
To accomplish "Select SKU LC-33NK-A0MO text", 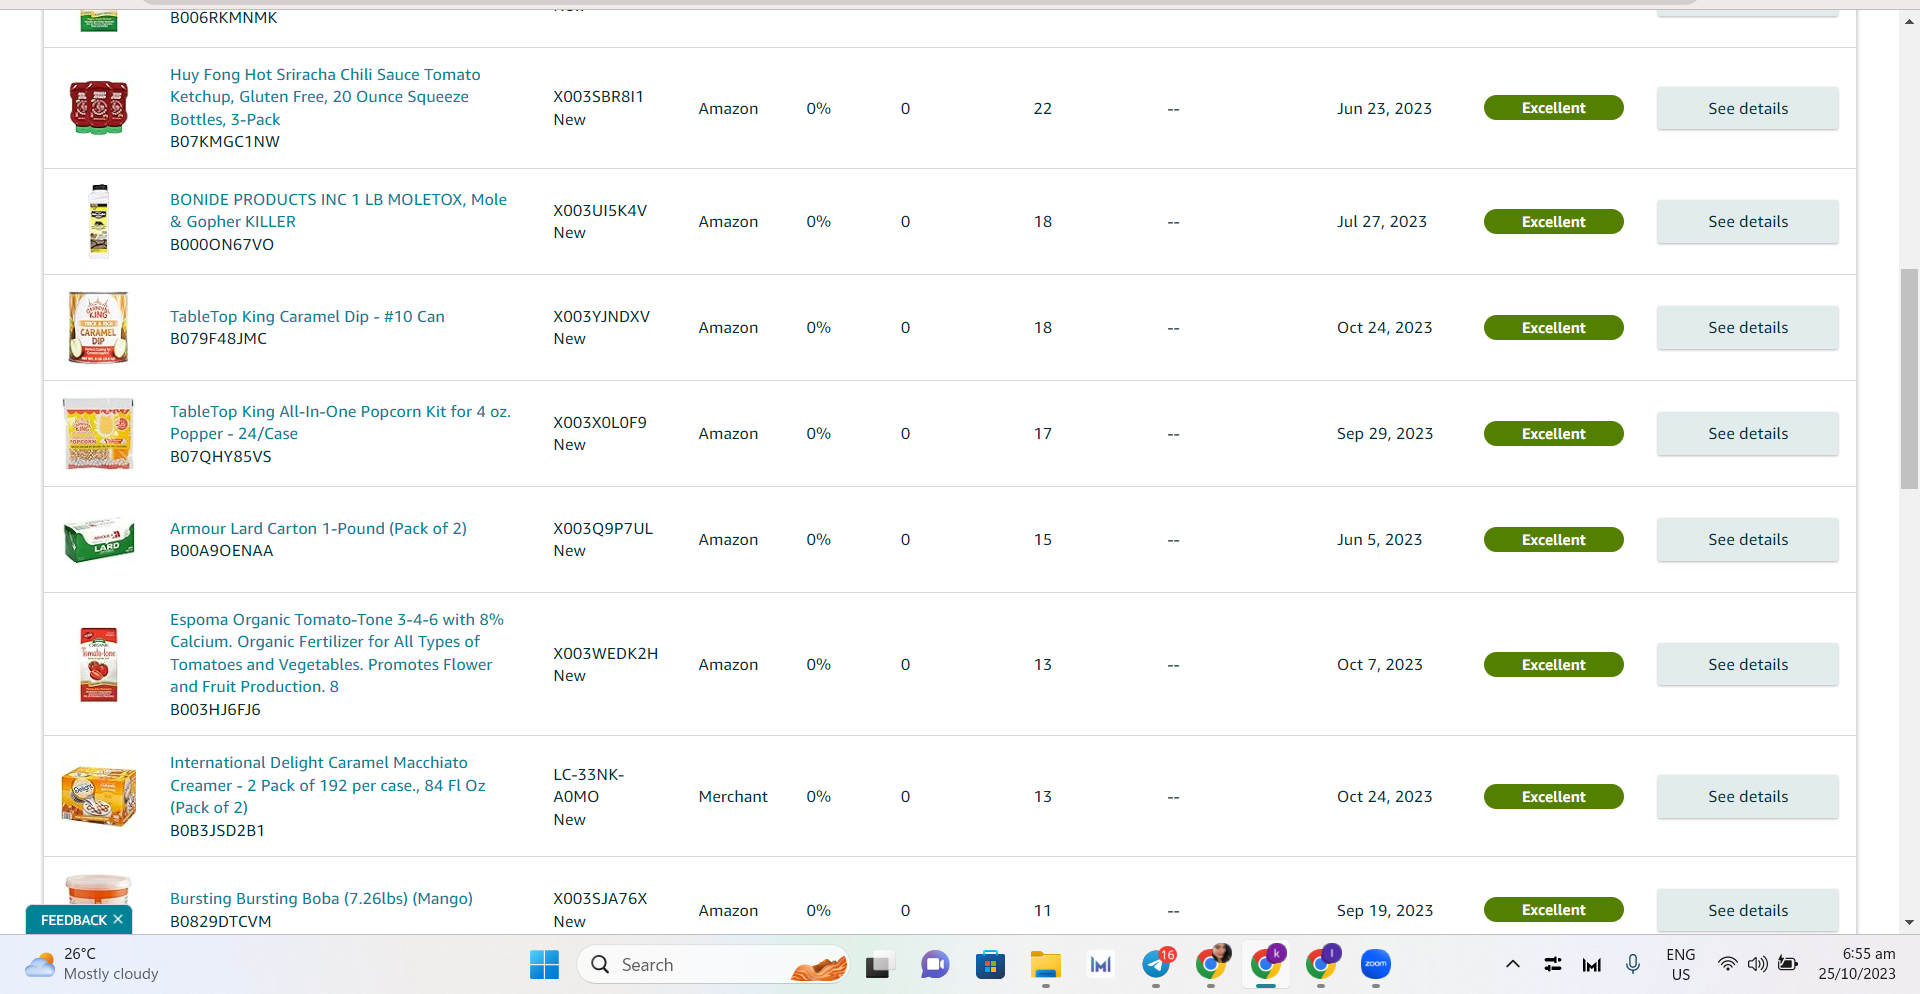I will tap(588, 785).
